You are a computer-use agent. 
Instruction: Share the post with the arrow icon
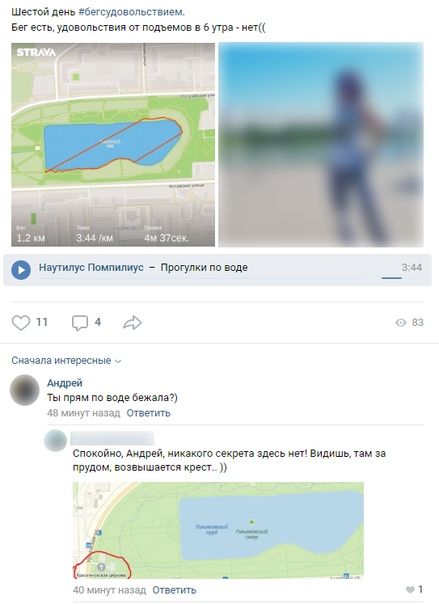tap(132, 322)
